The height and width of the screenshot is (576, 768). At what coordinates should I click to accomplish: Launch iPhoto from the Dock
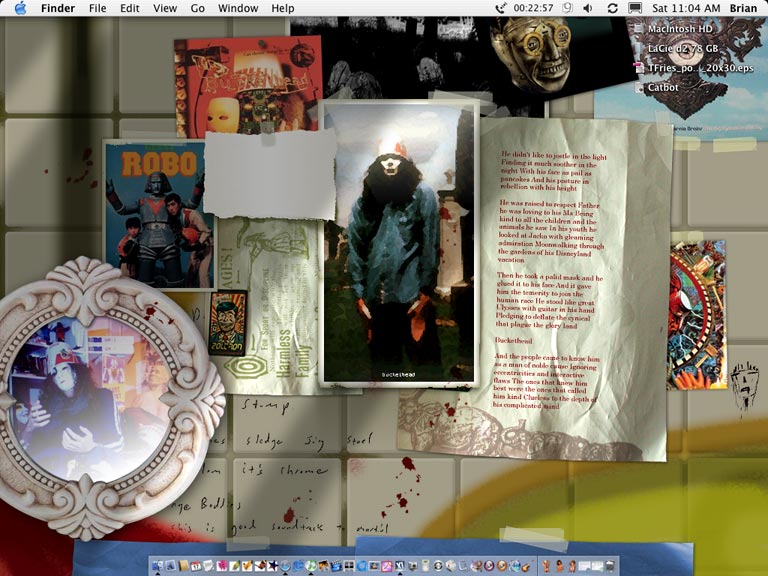pos(323,566)
